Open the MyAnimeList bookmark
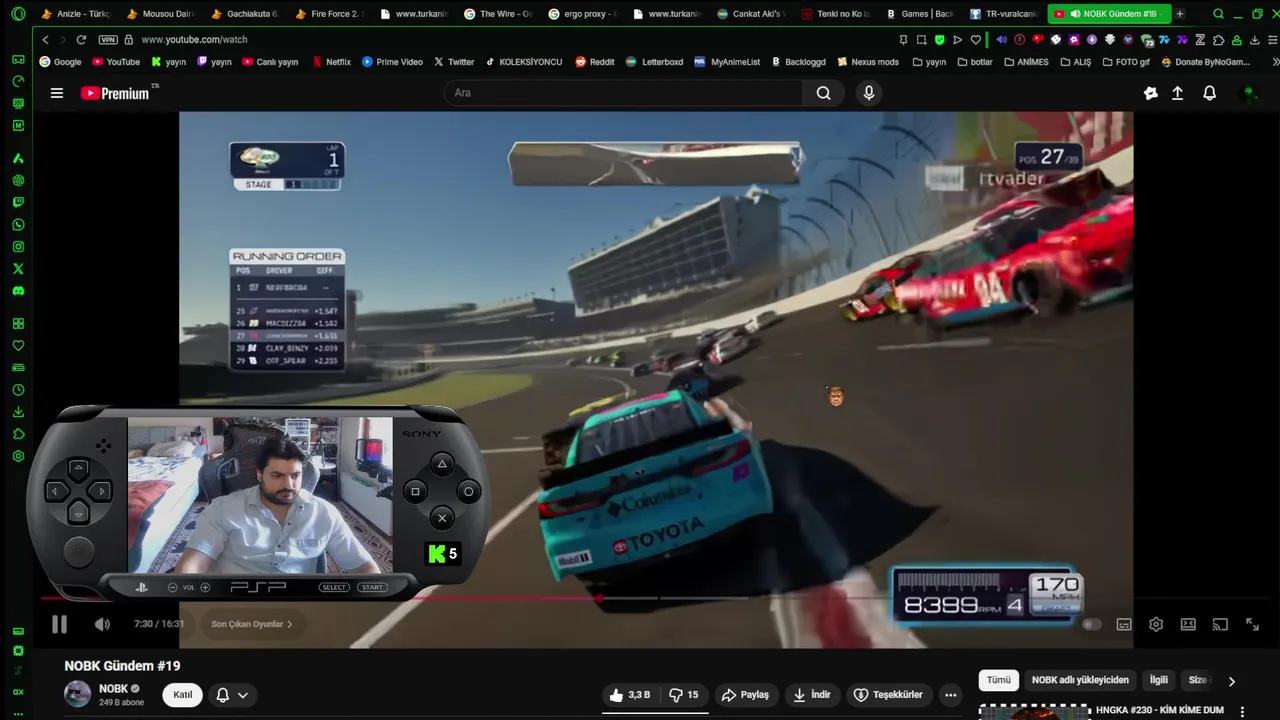Viewport: 1280px width, 720px height. [726, 62]
